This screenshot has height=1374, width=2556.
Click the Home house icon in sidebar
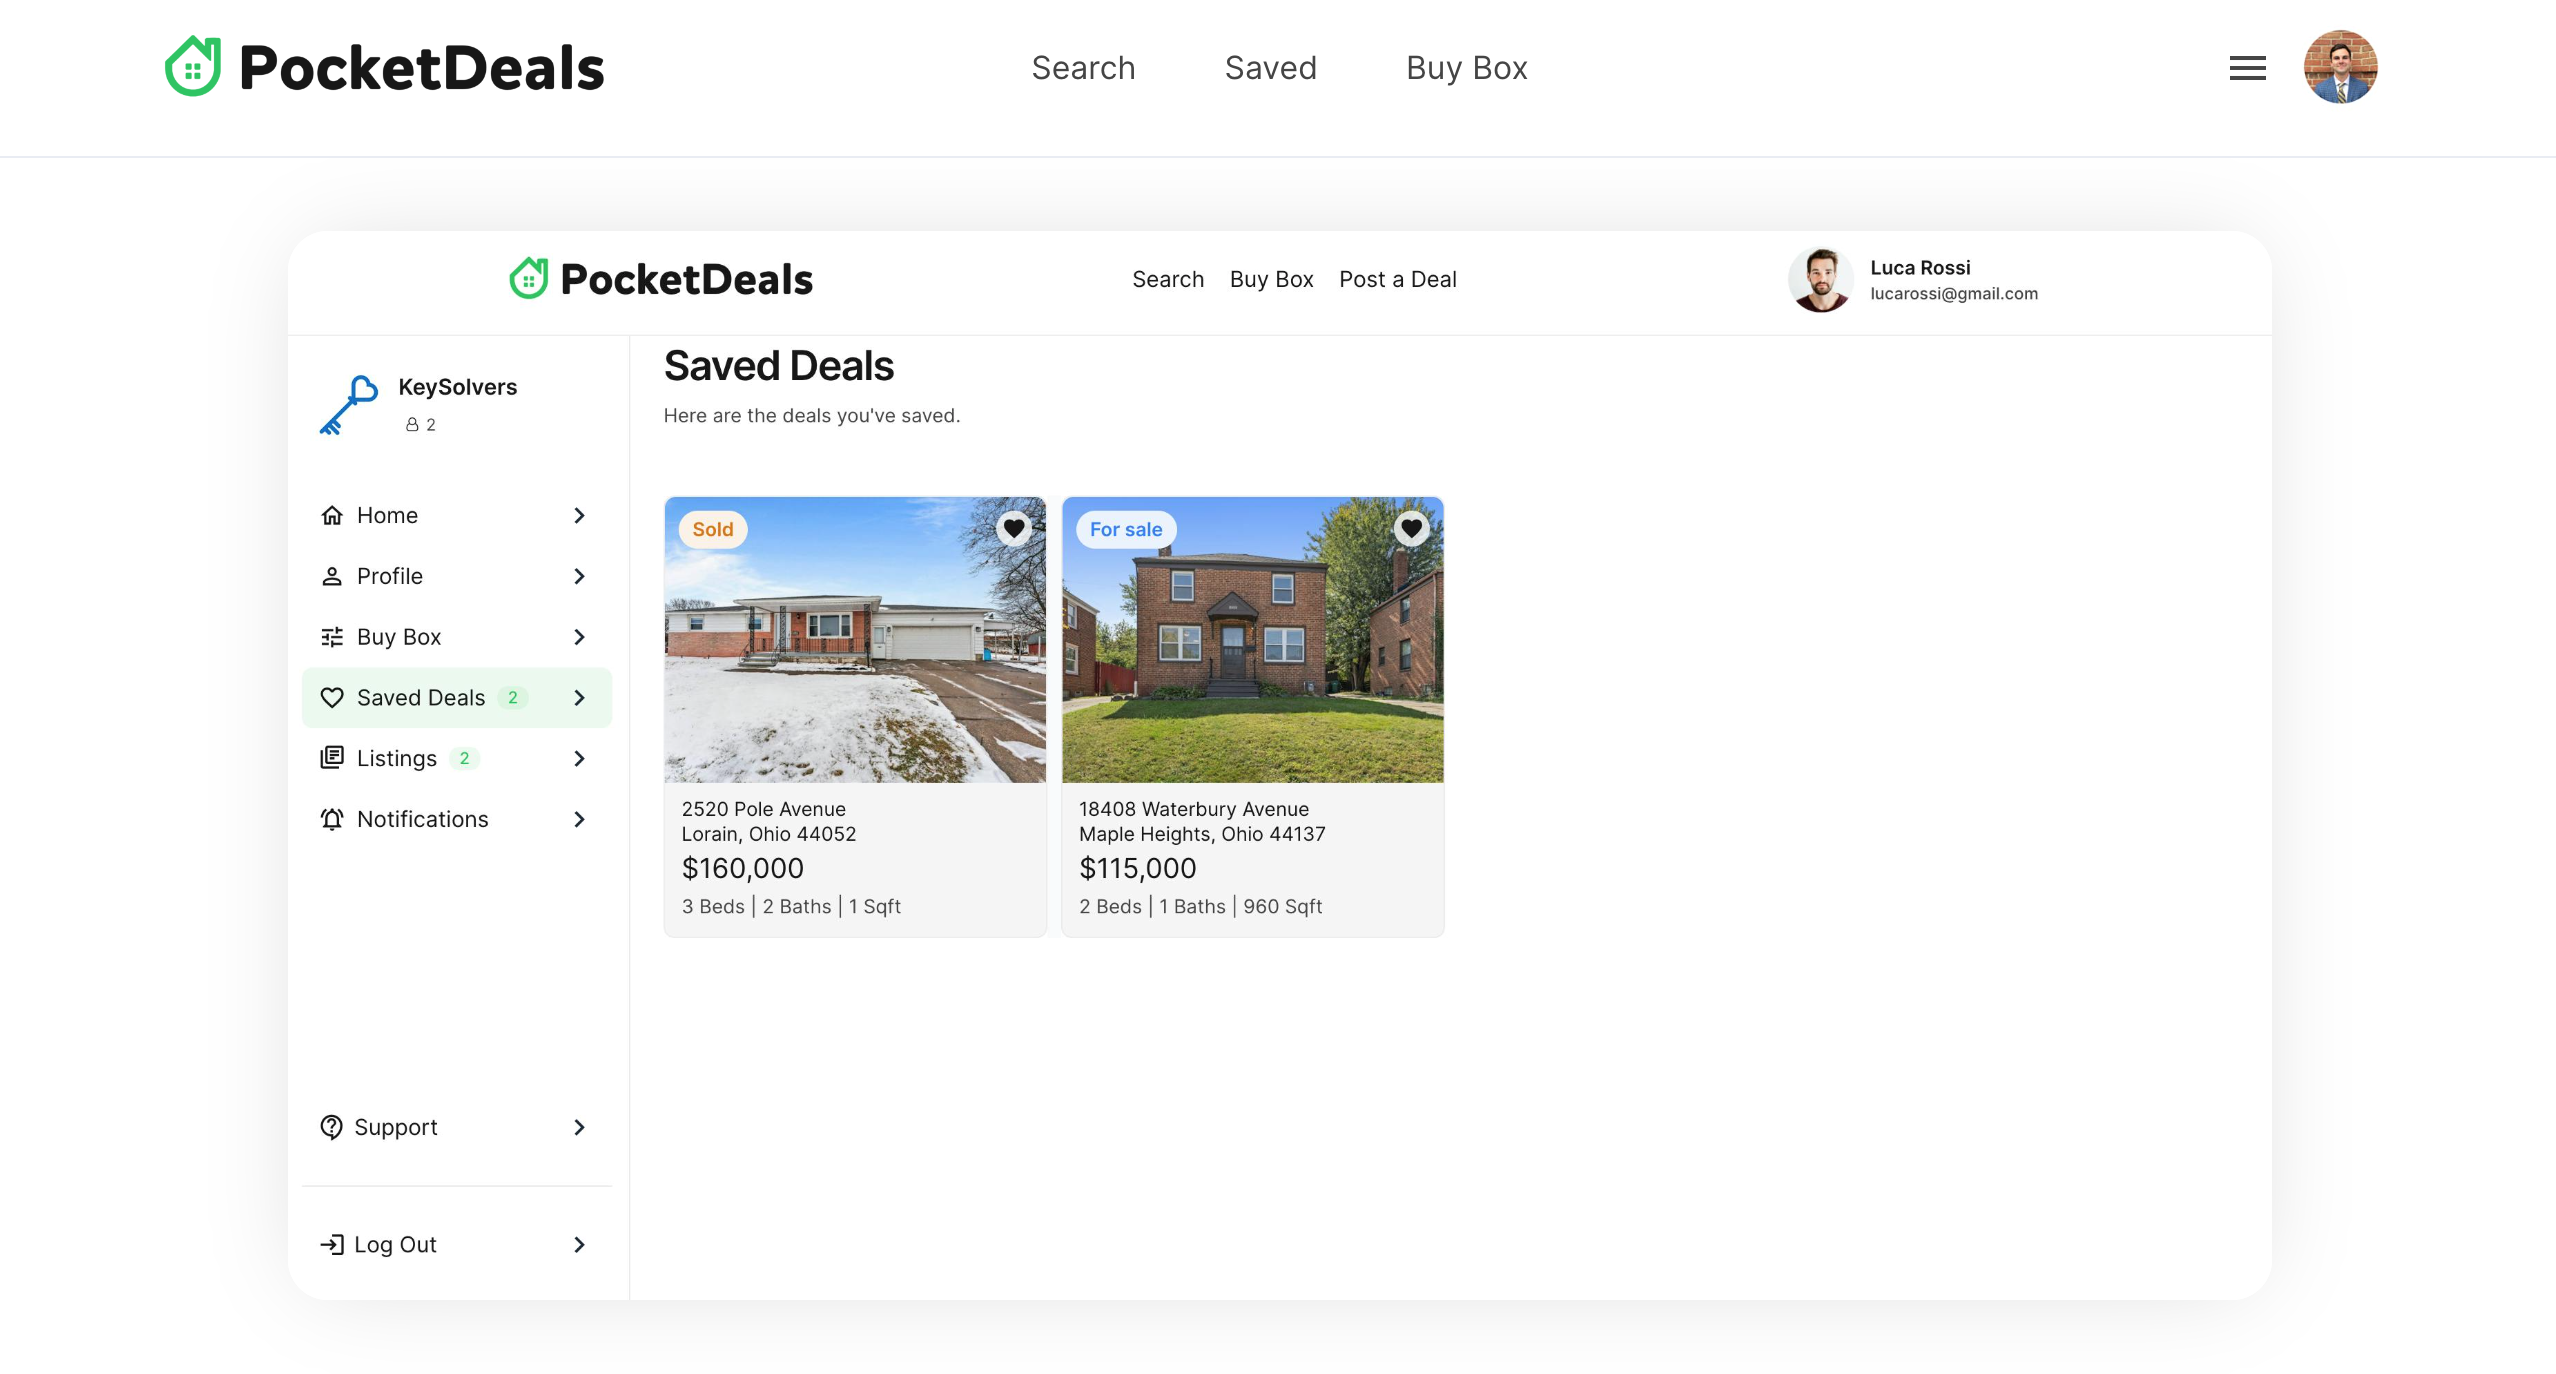[x=332, y=515]
